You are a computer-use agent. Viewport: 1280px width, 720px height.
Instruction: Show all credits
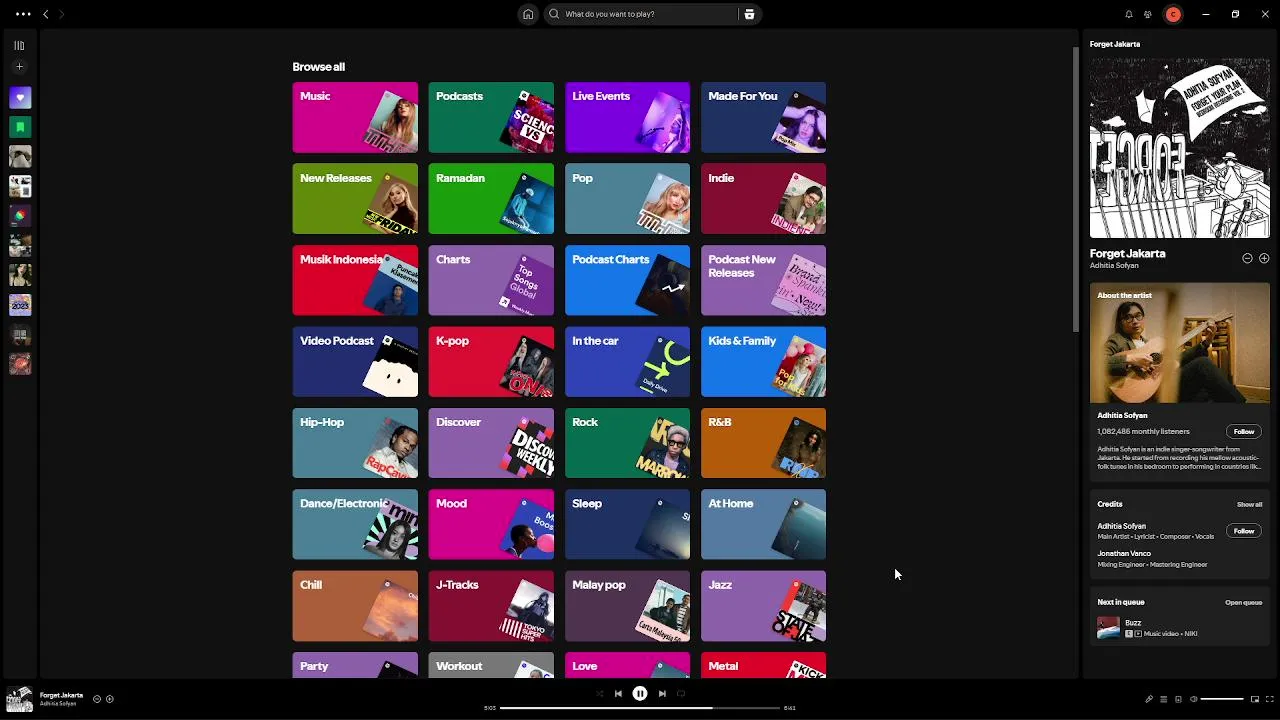coord(1249,504)
